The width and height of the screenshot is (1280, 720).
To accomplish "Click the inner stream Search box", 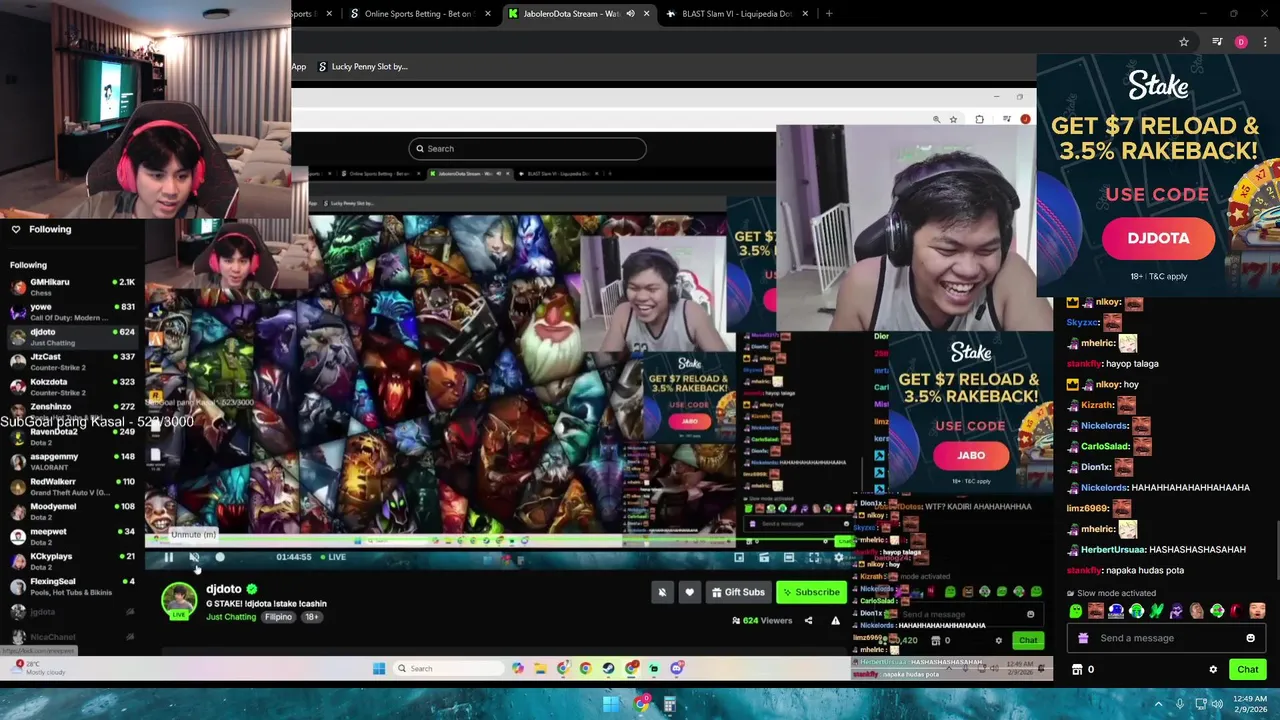I will [x=527, y=149].
